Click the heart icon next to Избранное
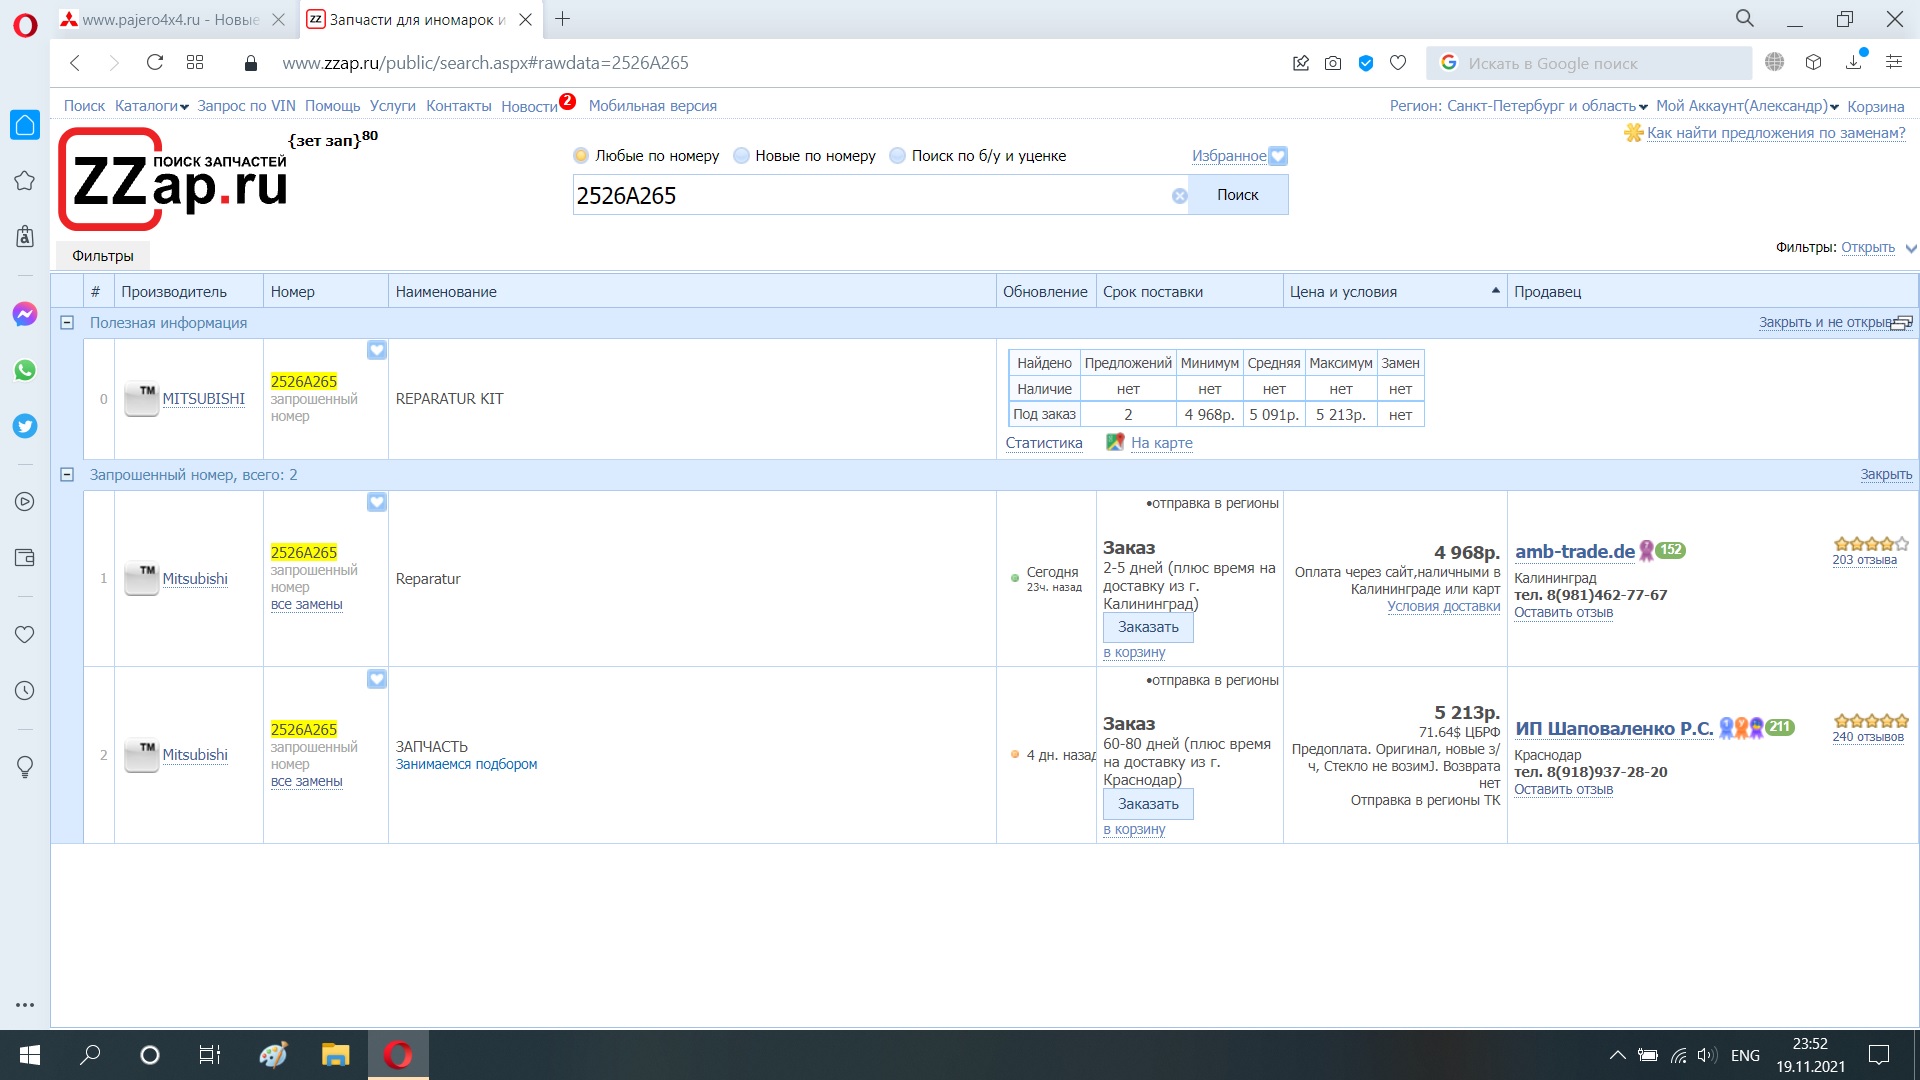 tap(1278, 156)
